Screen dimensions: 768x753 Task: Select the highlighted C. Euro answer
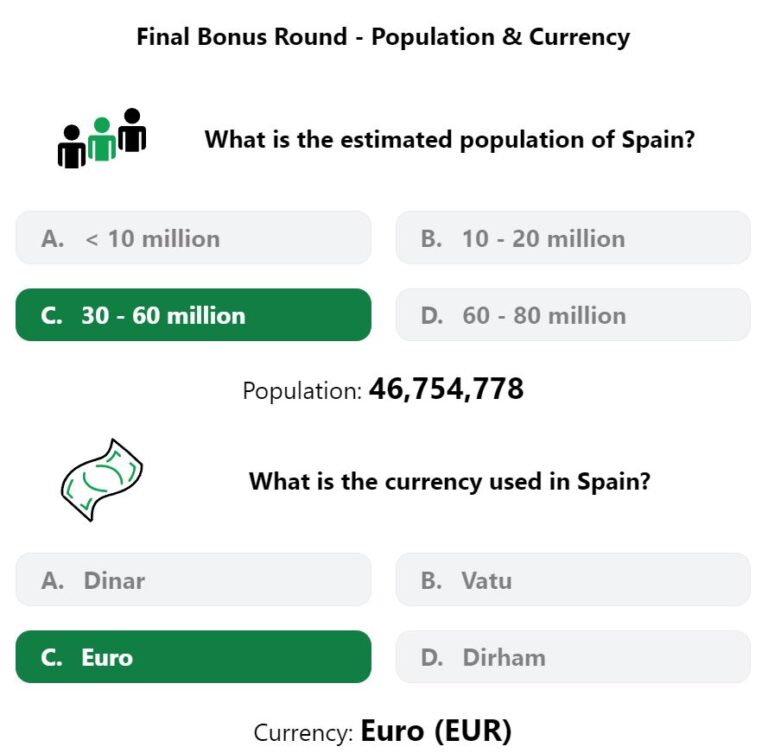pyautogui.click(x=193, y=657)
